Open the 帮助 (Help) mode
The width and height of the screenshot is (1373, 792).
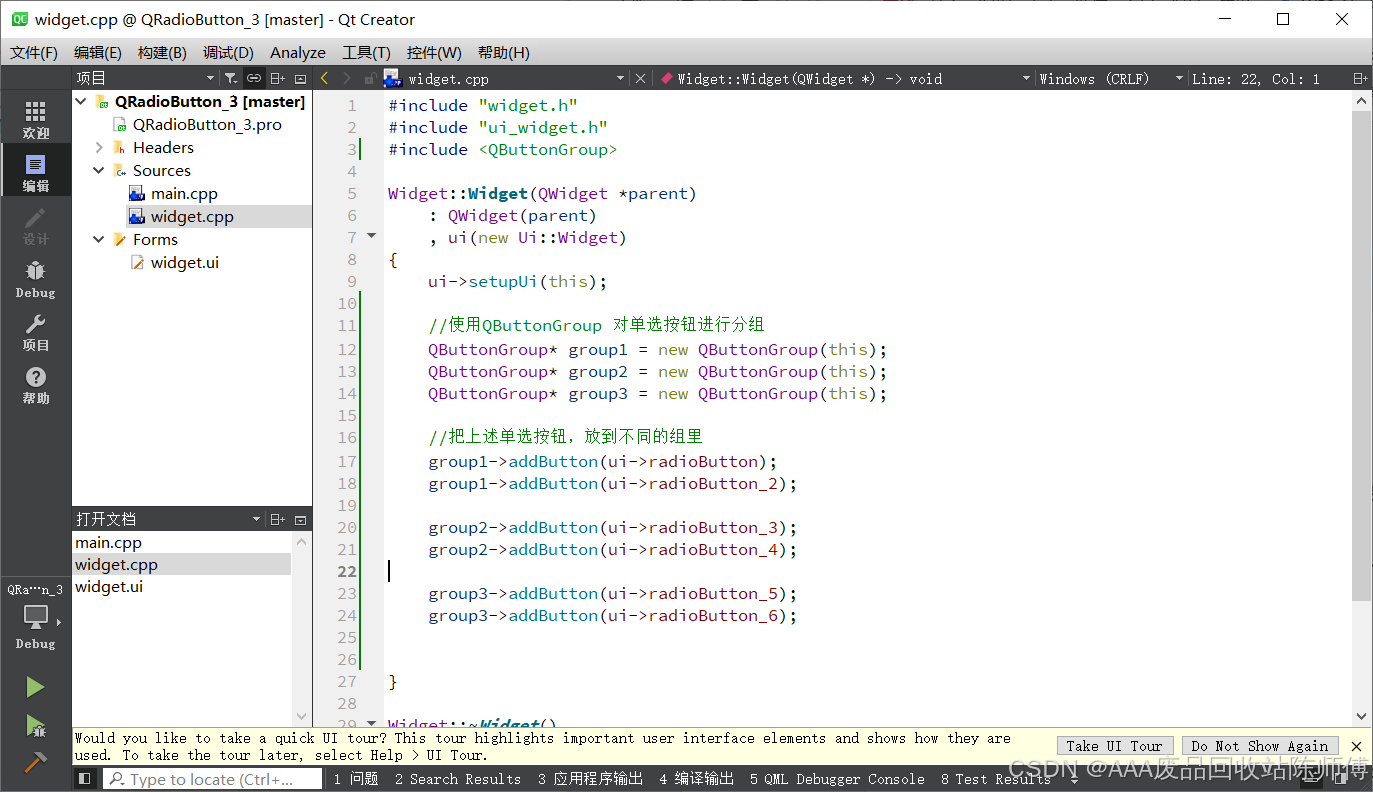(35, 385)
